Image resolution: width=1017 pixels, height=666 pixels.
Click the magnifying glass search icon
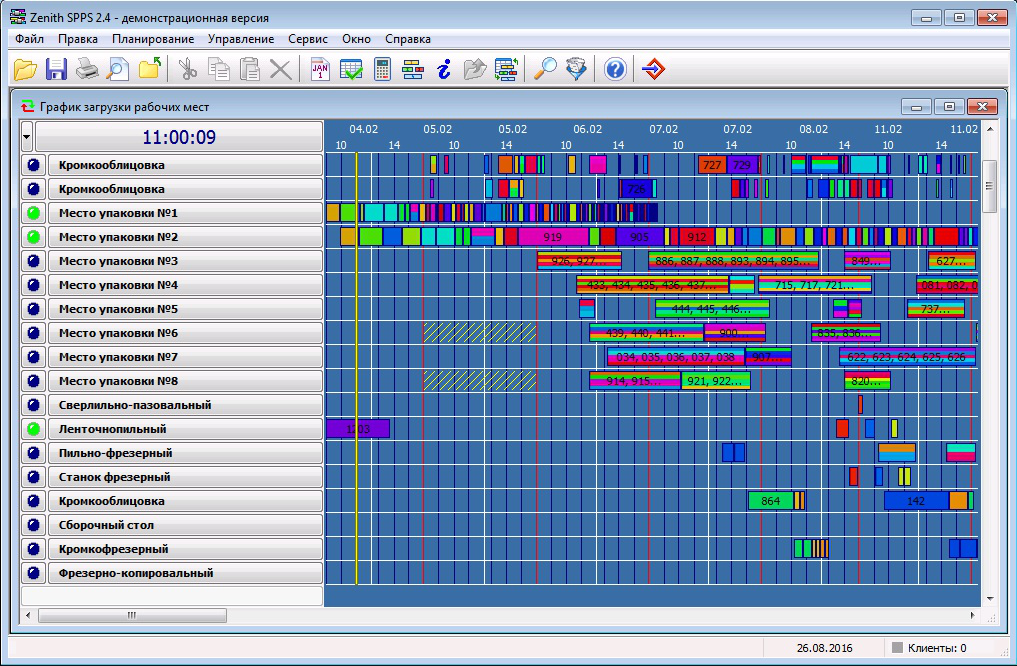(544, 69)
